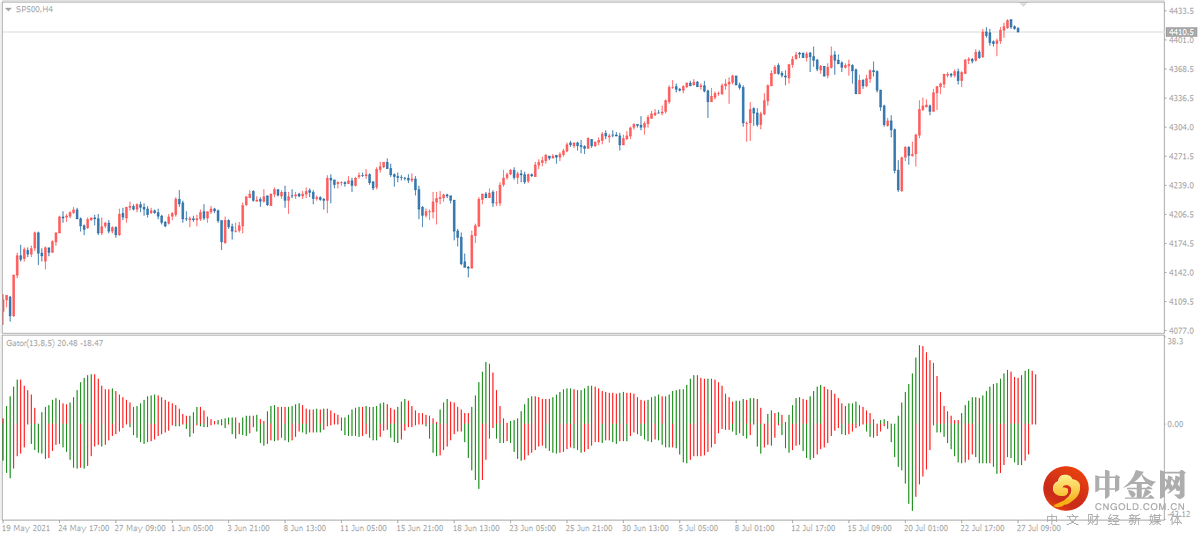Click price level 4109.5 on axis
The image size is (1200, 538).
[x=1180, y=301]
